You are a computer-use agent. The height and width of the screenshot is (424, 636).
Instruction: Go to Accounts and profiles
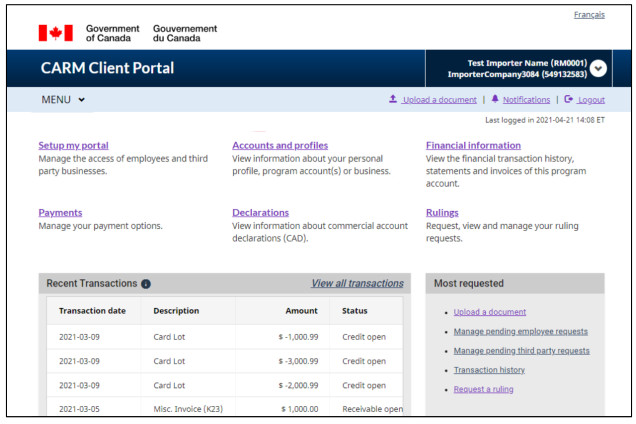[x=279, y=145]
